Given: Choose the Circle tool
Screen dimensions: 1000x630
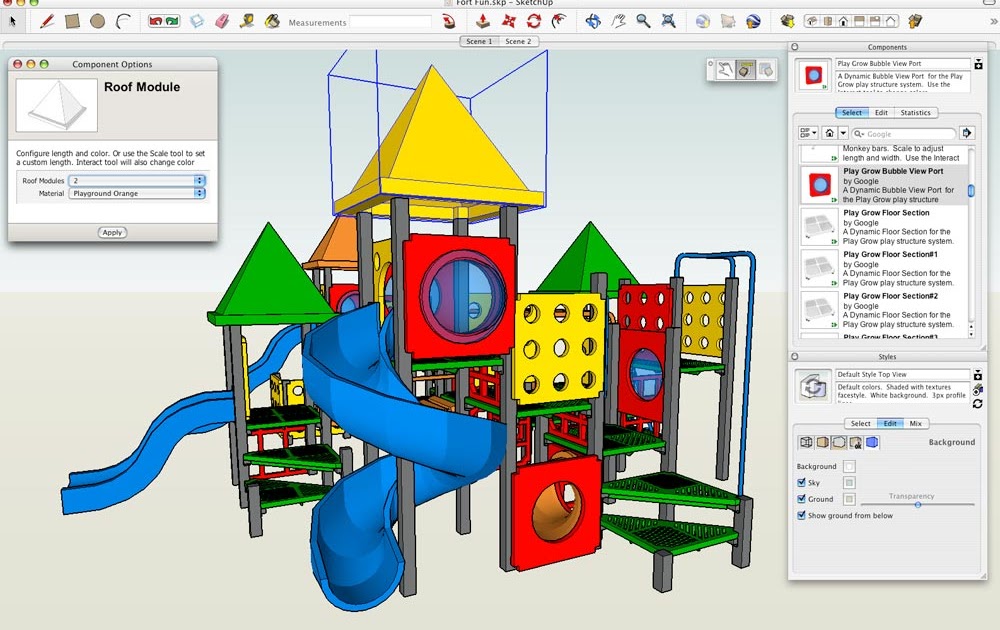Looking at the screenshot, I should [x=98, y=22].
